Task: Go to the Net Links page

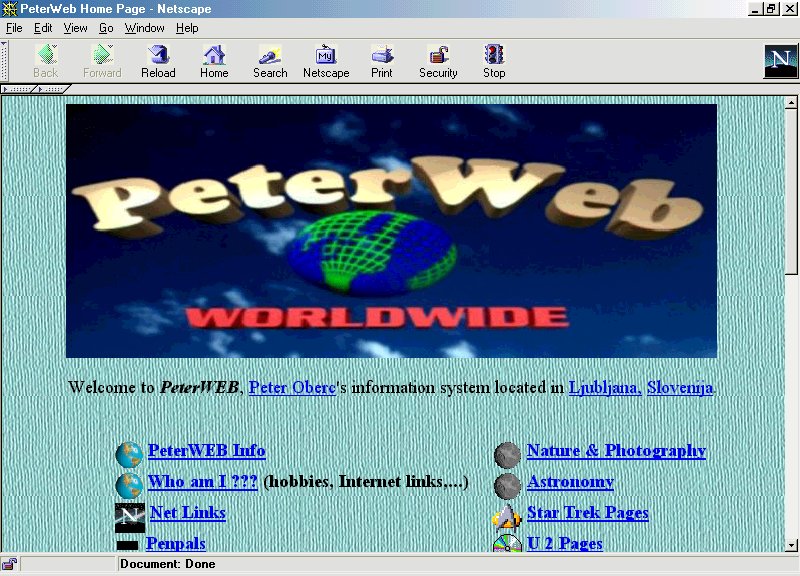Action: [188, 513]
